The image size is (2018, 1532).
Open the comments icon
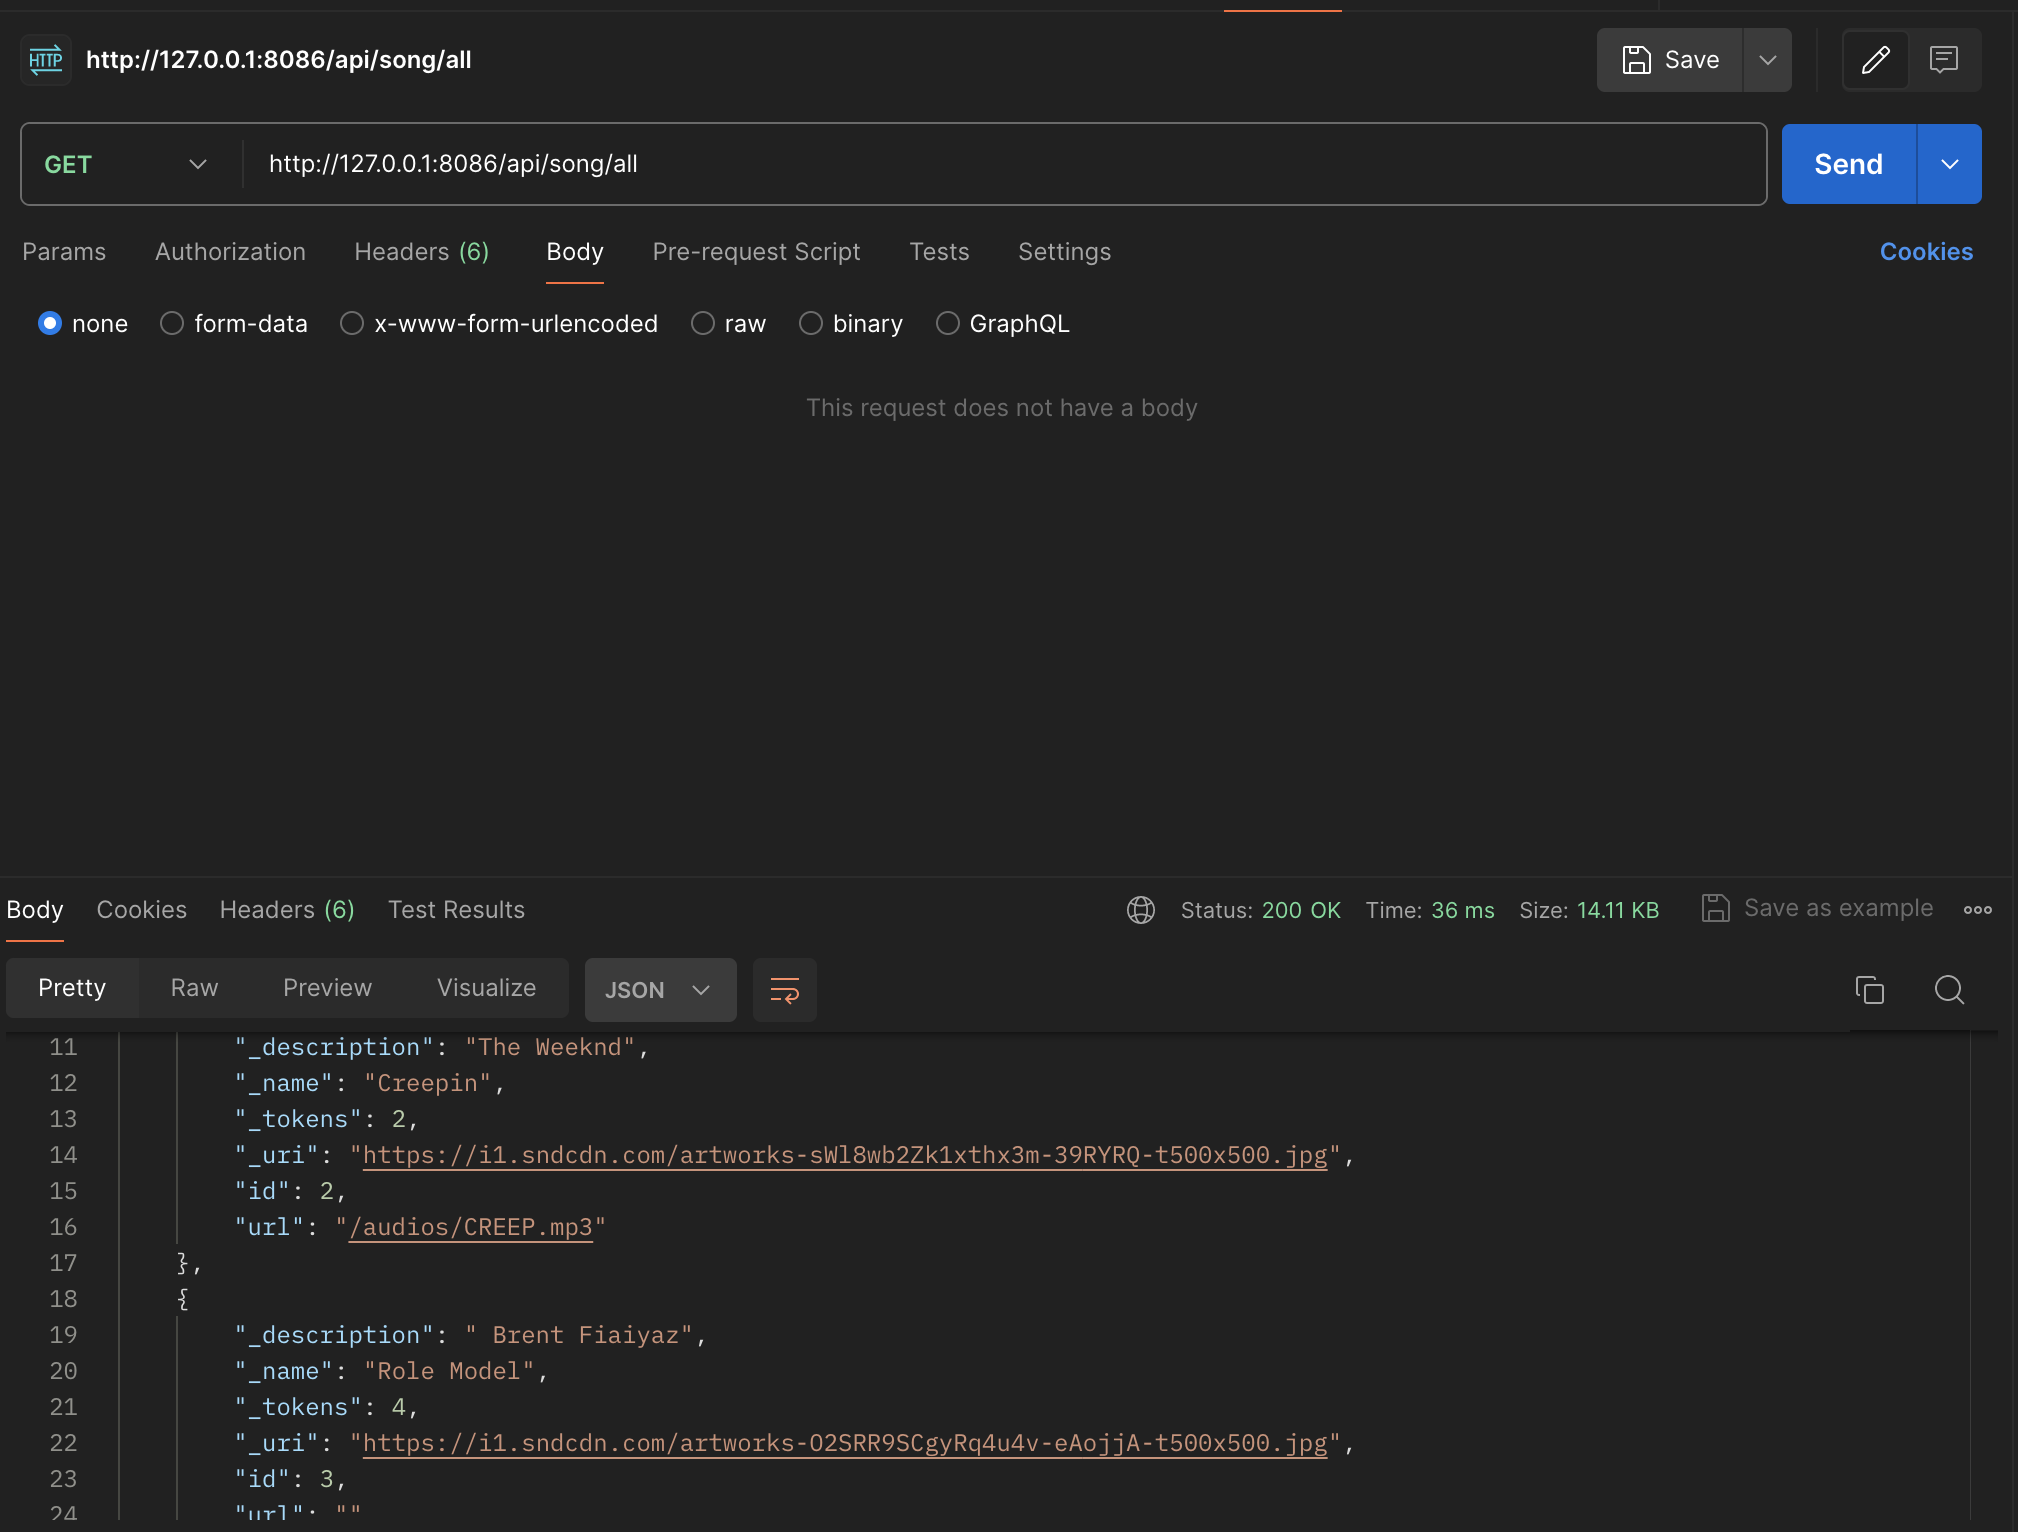tap(1943, 60)
